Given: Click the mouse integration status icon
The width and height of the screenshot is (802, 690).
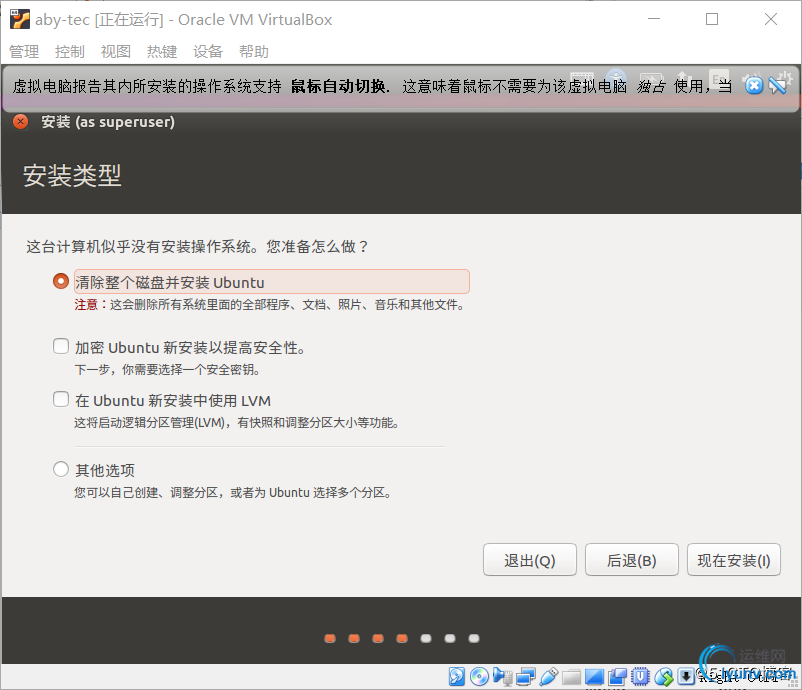Looking at the screenshot, I should (663, 676).
